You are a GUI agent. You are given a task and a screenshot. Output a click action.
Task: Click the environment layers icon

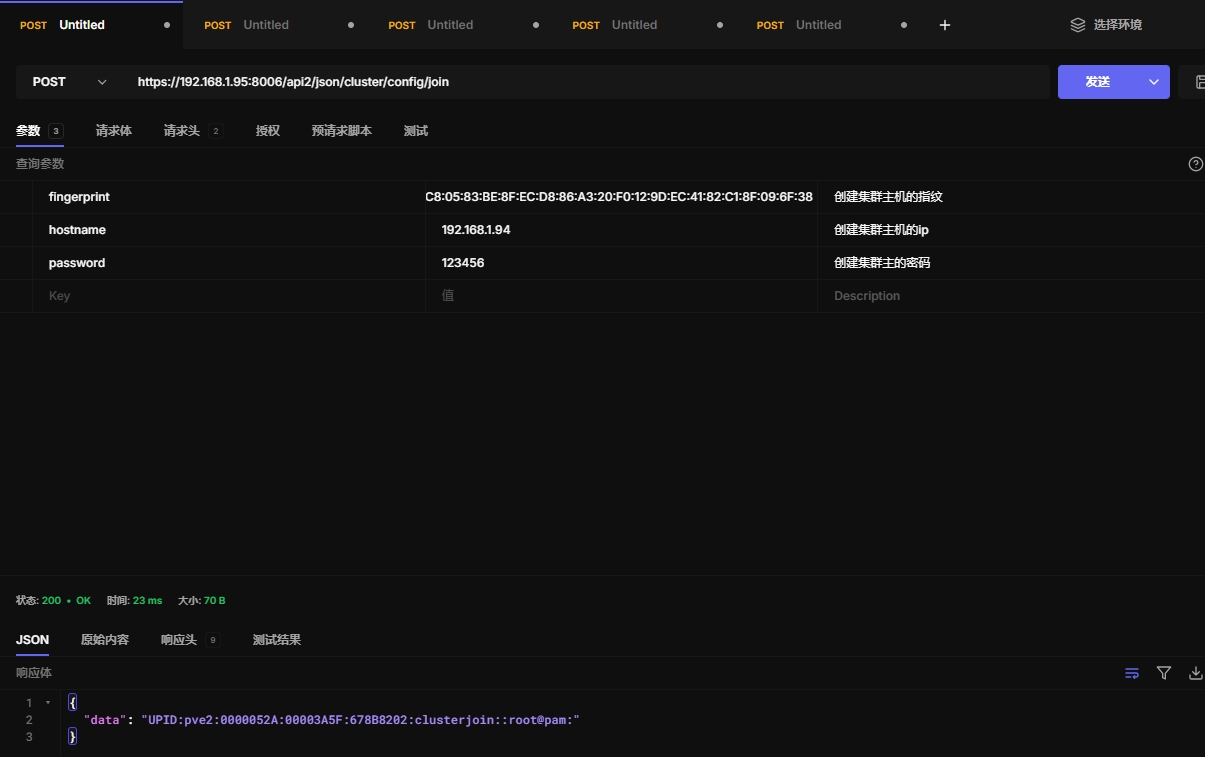point(1077,25)
